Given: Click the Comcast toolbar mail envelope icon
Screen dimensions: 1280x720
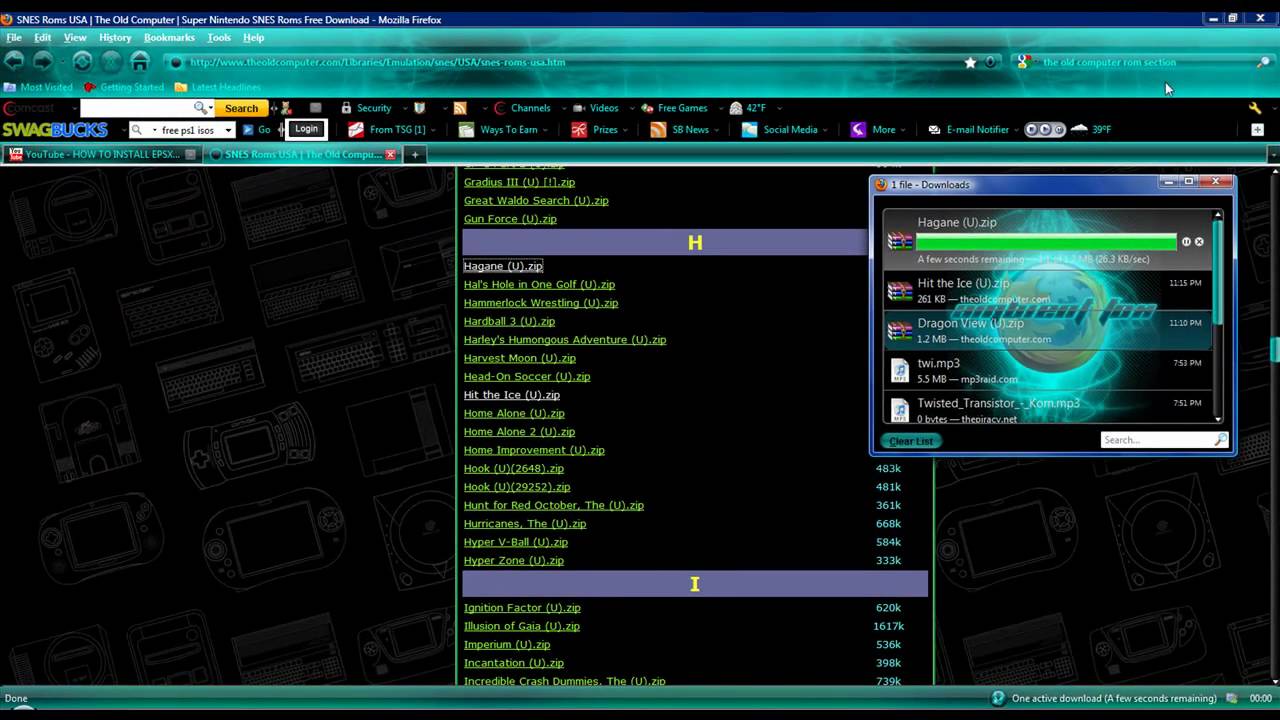Looking at the screenshot, I should pos(316,108).
